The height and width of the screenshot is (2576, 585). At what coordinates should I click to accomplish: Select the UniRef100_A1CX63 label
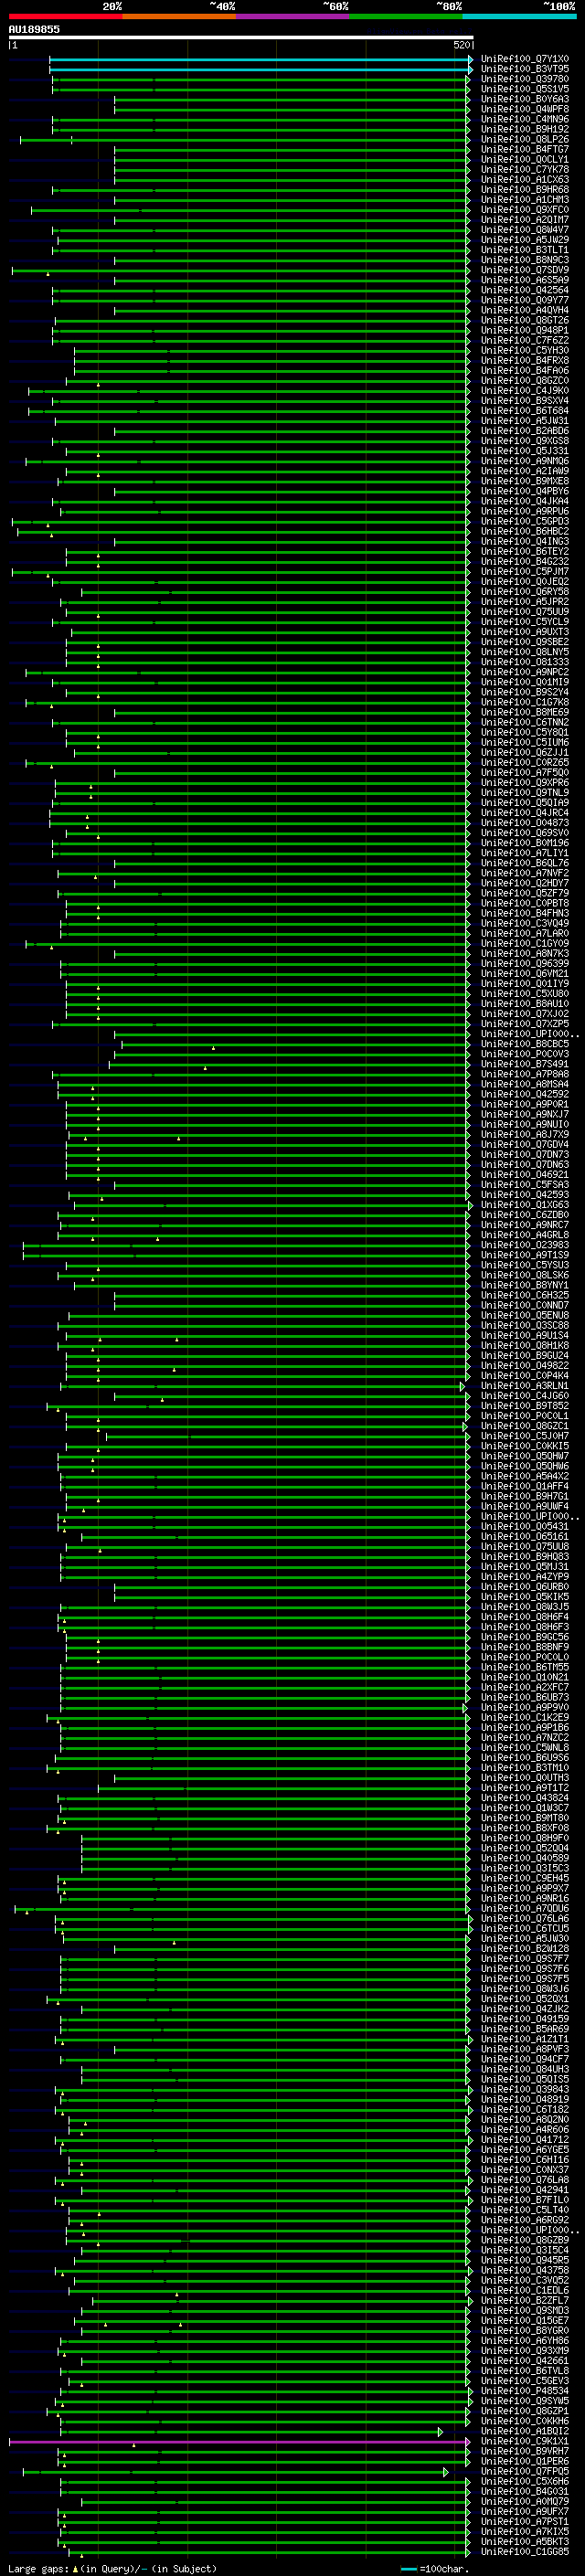pyautogui.click(x=525, y=180)
